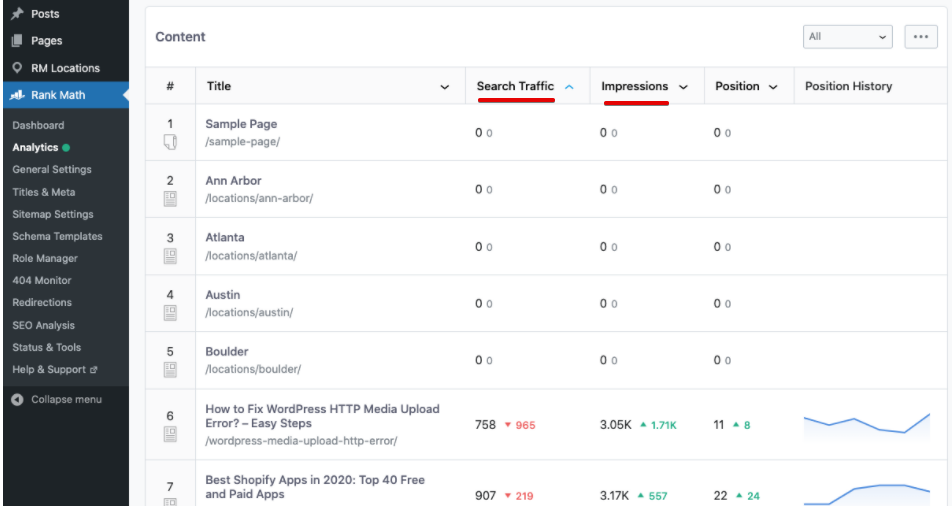Click the Position column header label
The height and width of the screenshot is (514, 952).
[x=737, y=86]
